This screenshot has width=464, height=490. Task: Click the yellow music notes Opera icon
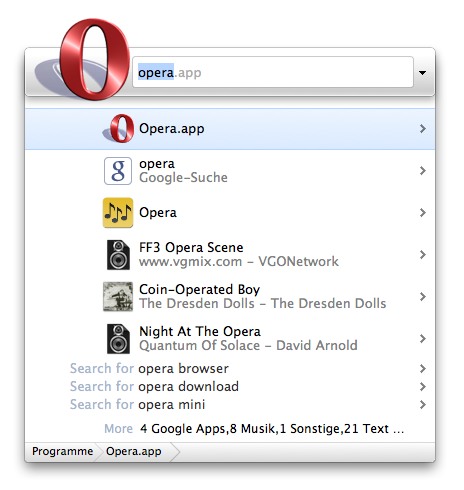118,213
